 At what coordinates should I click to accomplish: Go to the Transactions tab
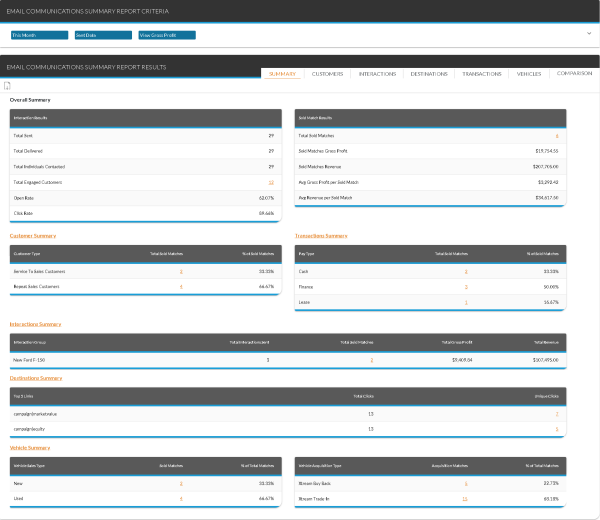coord(482,73)
